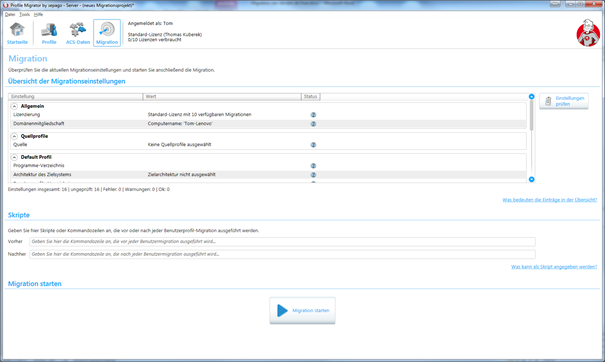
Task: Click status icon for Programme-Verzeichnis row
Action: point(313,166)
